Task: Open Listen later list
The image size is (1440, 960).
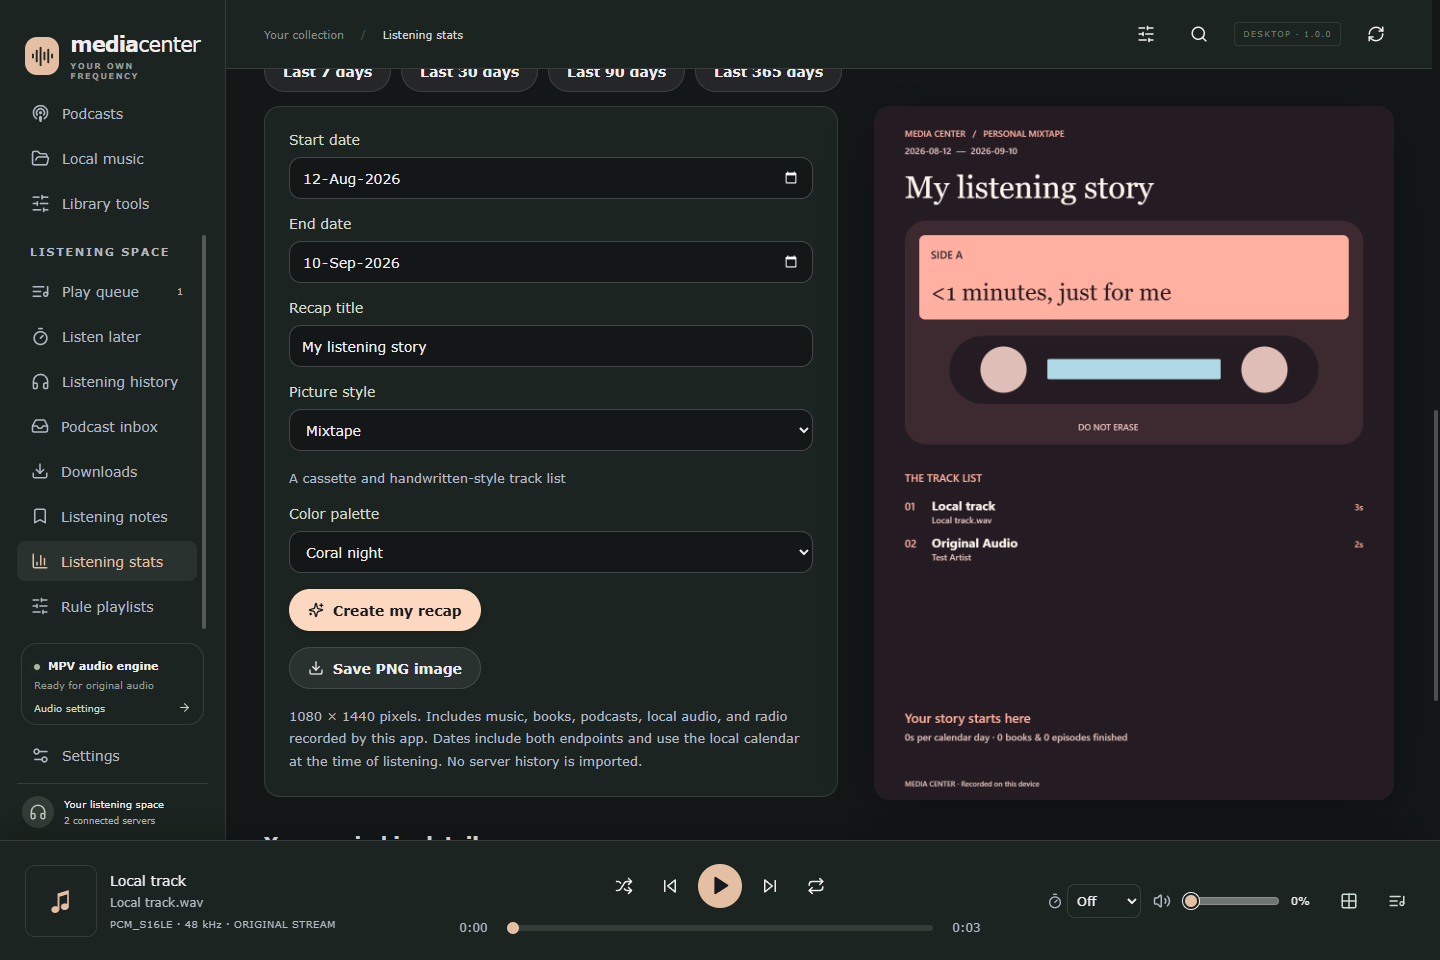Action: tap(107, 337)
